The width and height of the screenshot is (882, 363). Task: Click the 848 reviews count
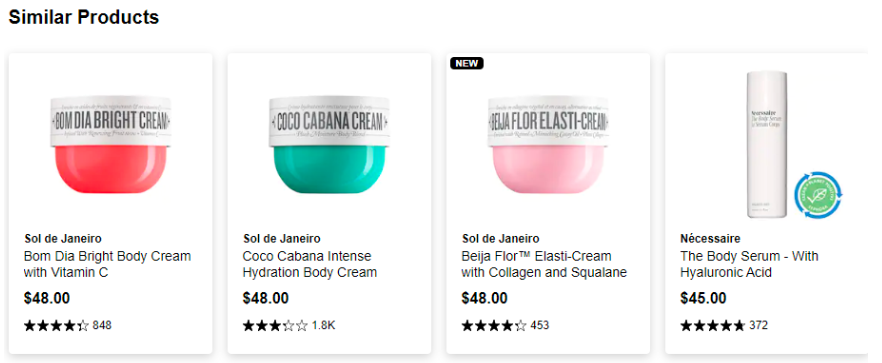[102, 325]
